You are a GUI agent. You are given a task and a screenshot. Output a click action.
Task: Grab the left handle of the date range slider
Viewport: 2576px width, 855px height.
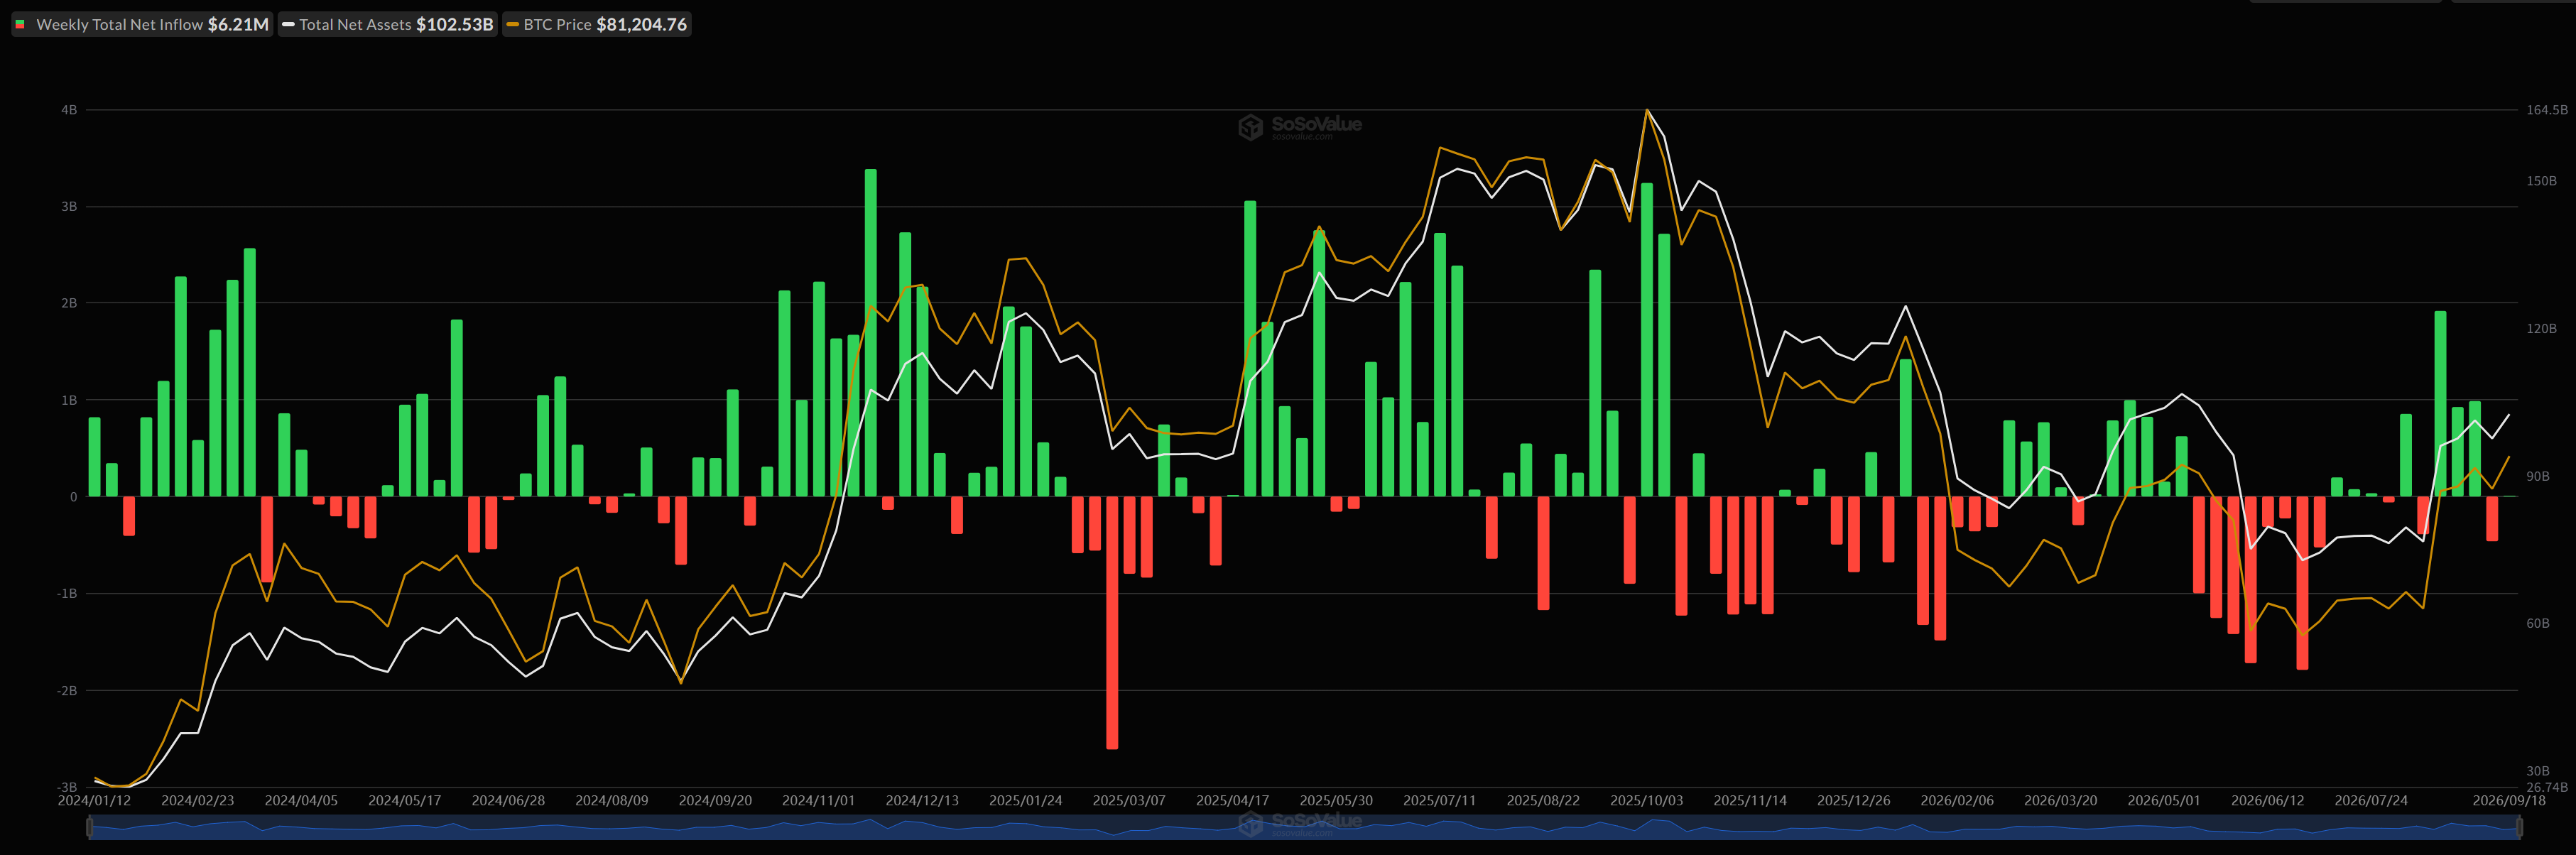(90, 827)
